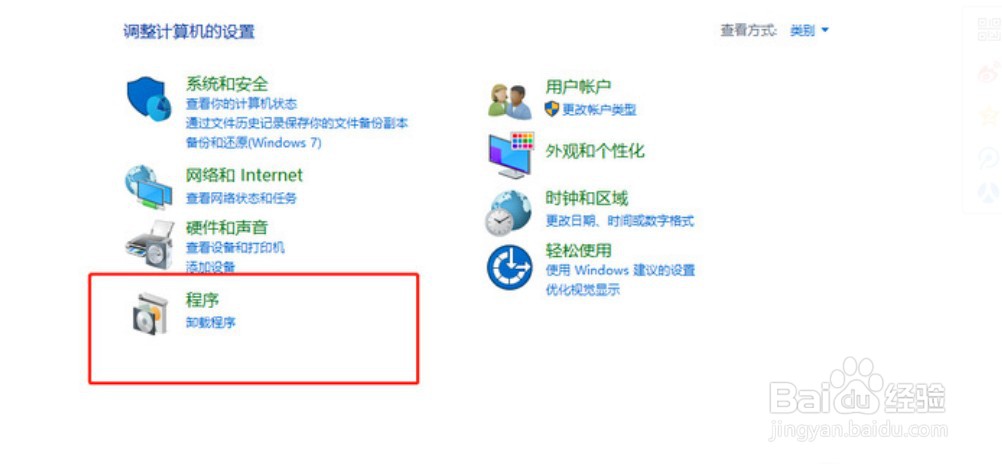
Task: Click the User Accounts people icon
Action: pos(510,101)
